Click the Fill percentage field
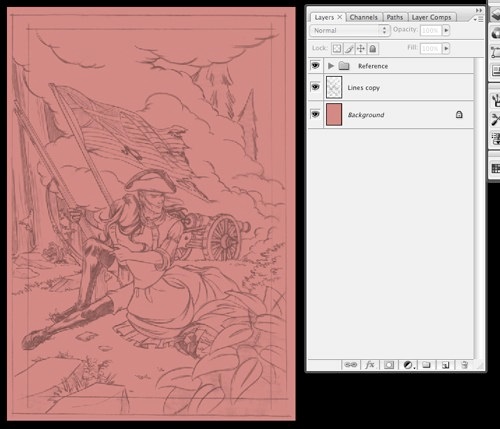The height and width of the screenshot is (429, 500). 430,49
